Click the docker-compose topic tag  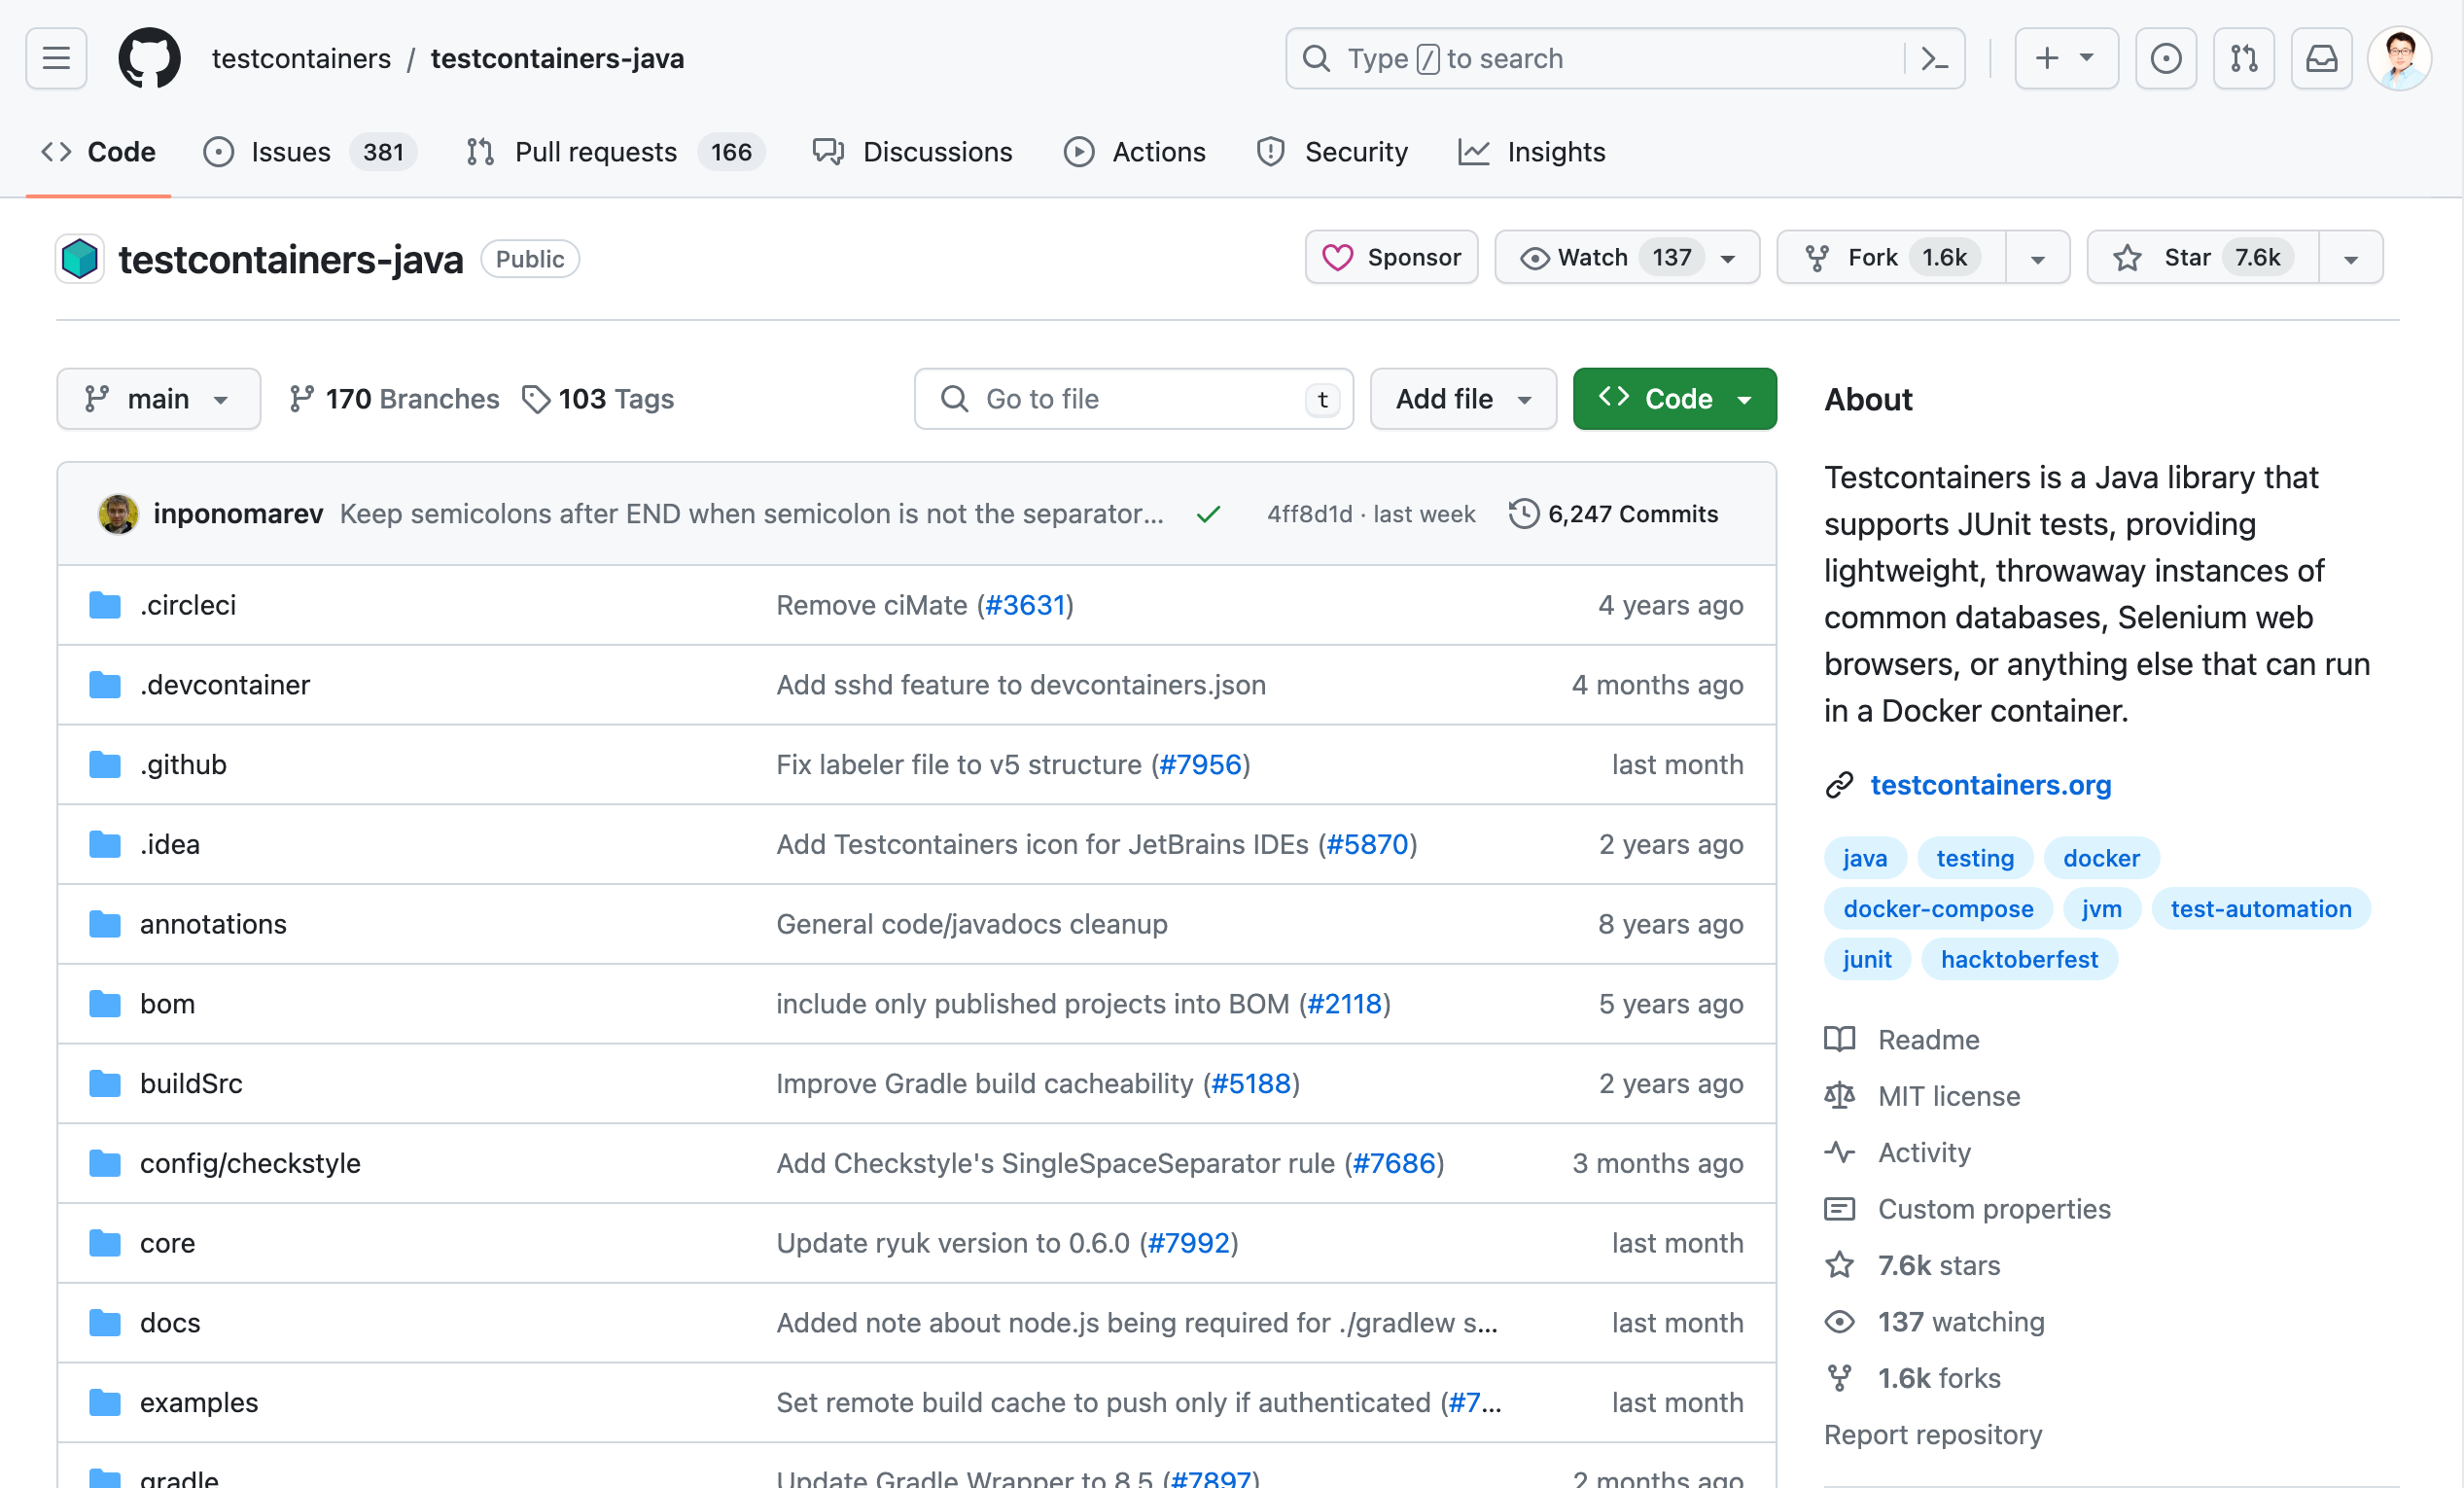pos(1937,909)
